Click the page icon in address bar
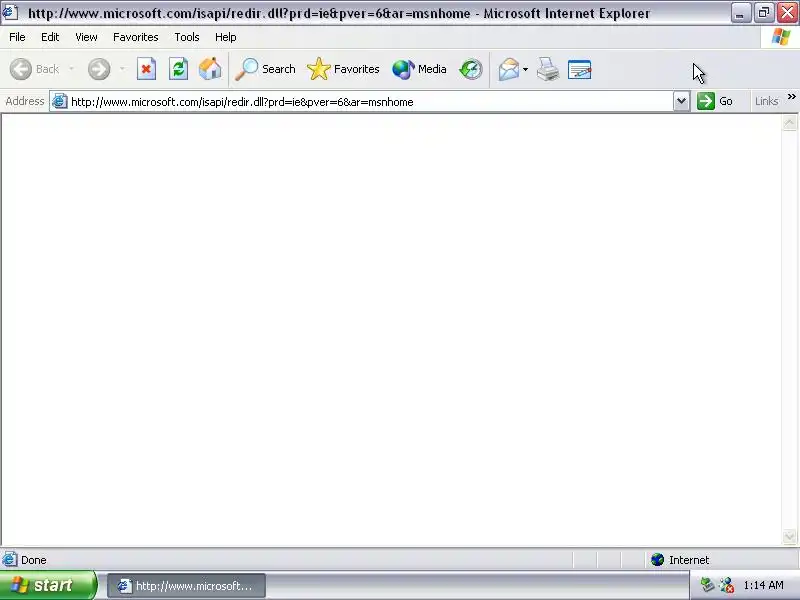The image size is (800, 600). pyautogui.click(x=60, y=102)
